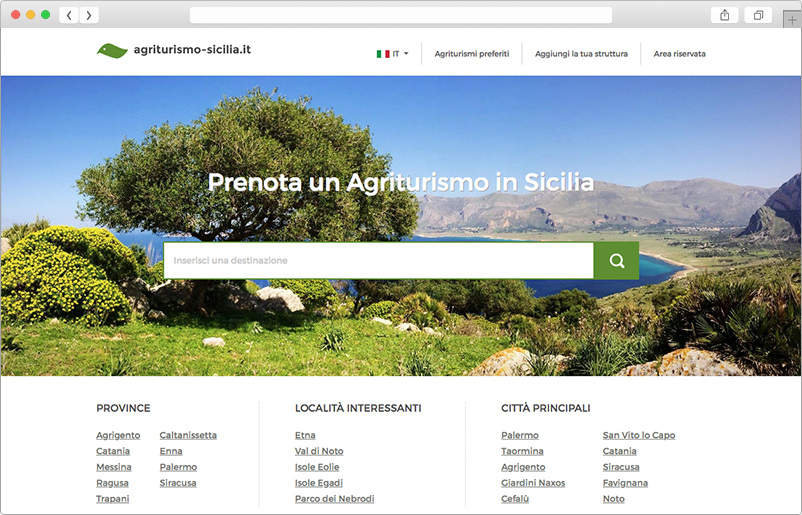Select the Caltanissetta province link
Image resolution: width=802 pixels, height=515 pixels.
coord(188,435)
